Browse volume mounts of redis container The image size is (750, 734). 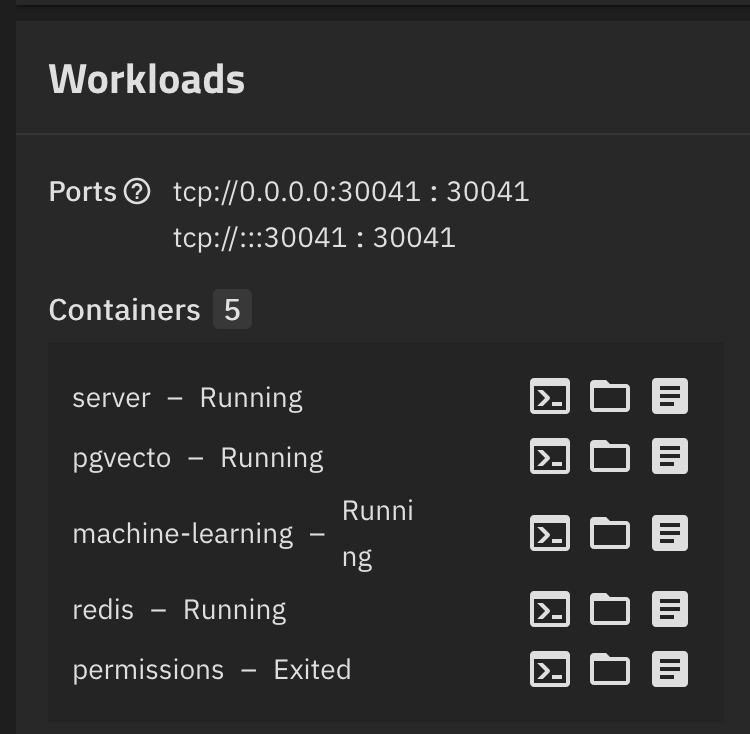(x=610, y=609)
